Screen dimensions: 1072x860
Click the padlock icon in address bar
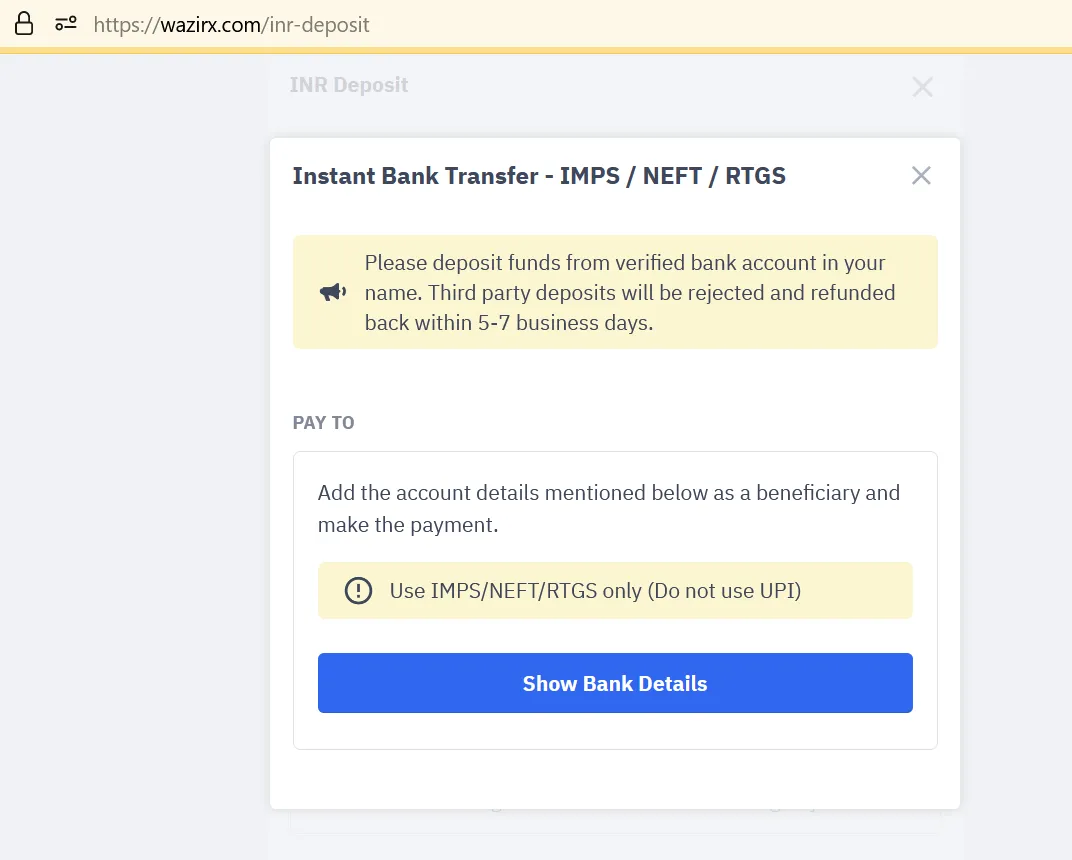(24, 23)
